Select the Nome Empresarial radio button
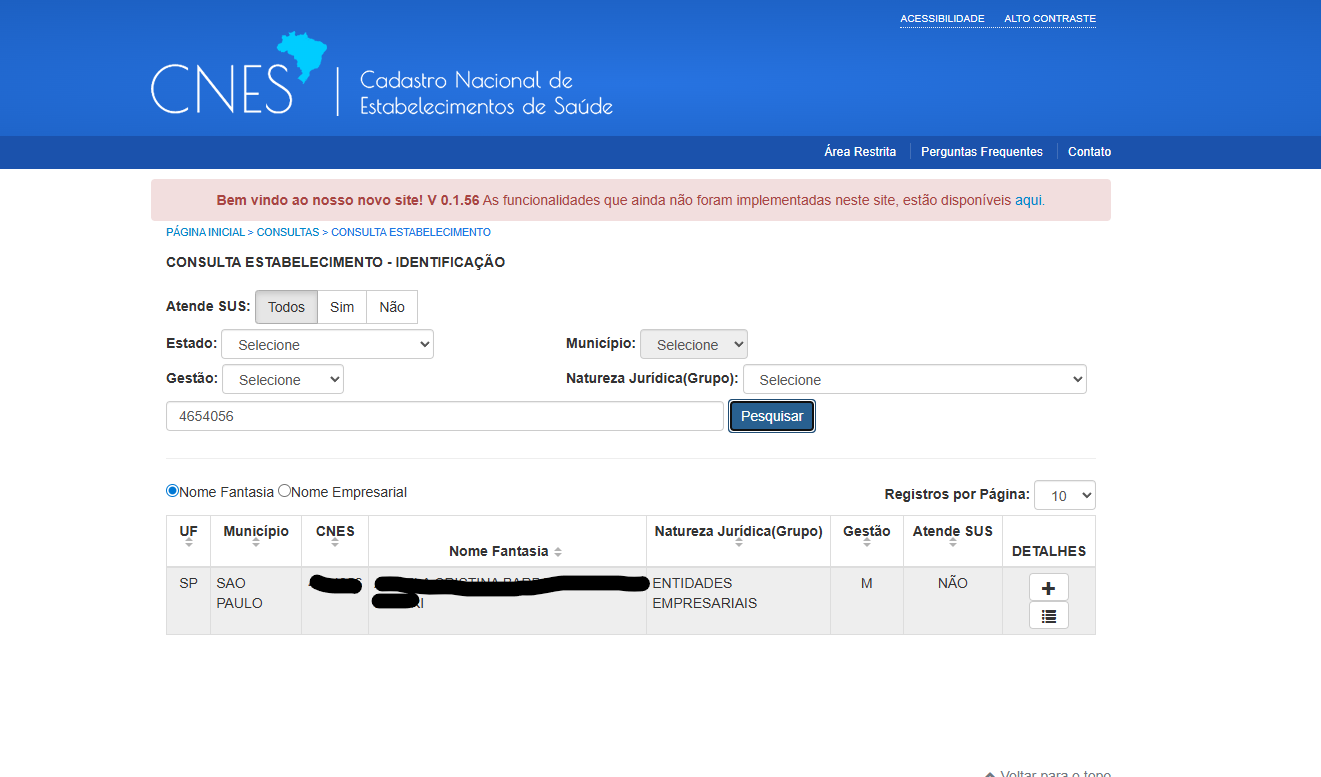Viewport: 1321px width, 777px height. pyautogui.click(x=284, y=491)
